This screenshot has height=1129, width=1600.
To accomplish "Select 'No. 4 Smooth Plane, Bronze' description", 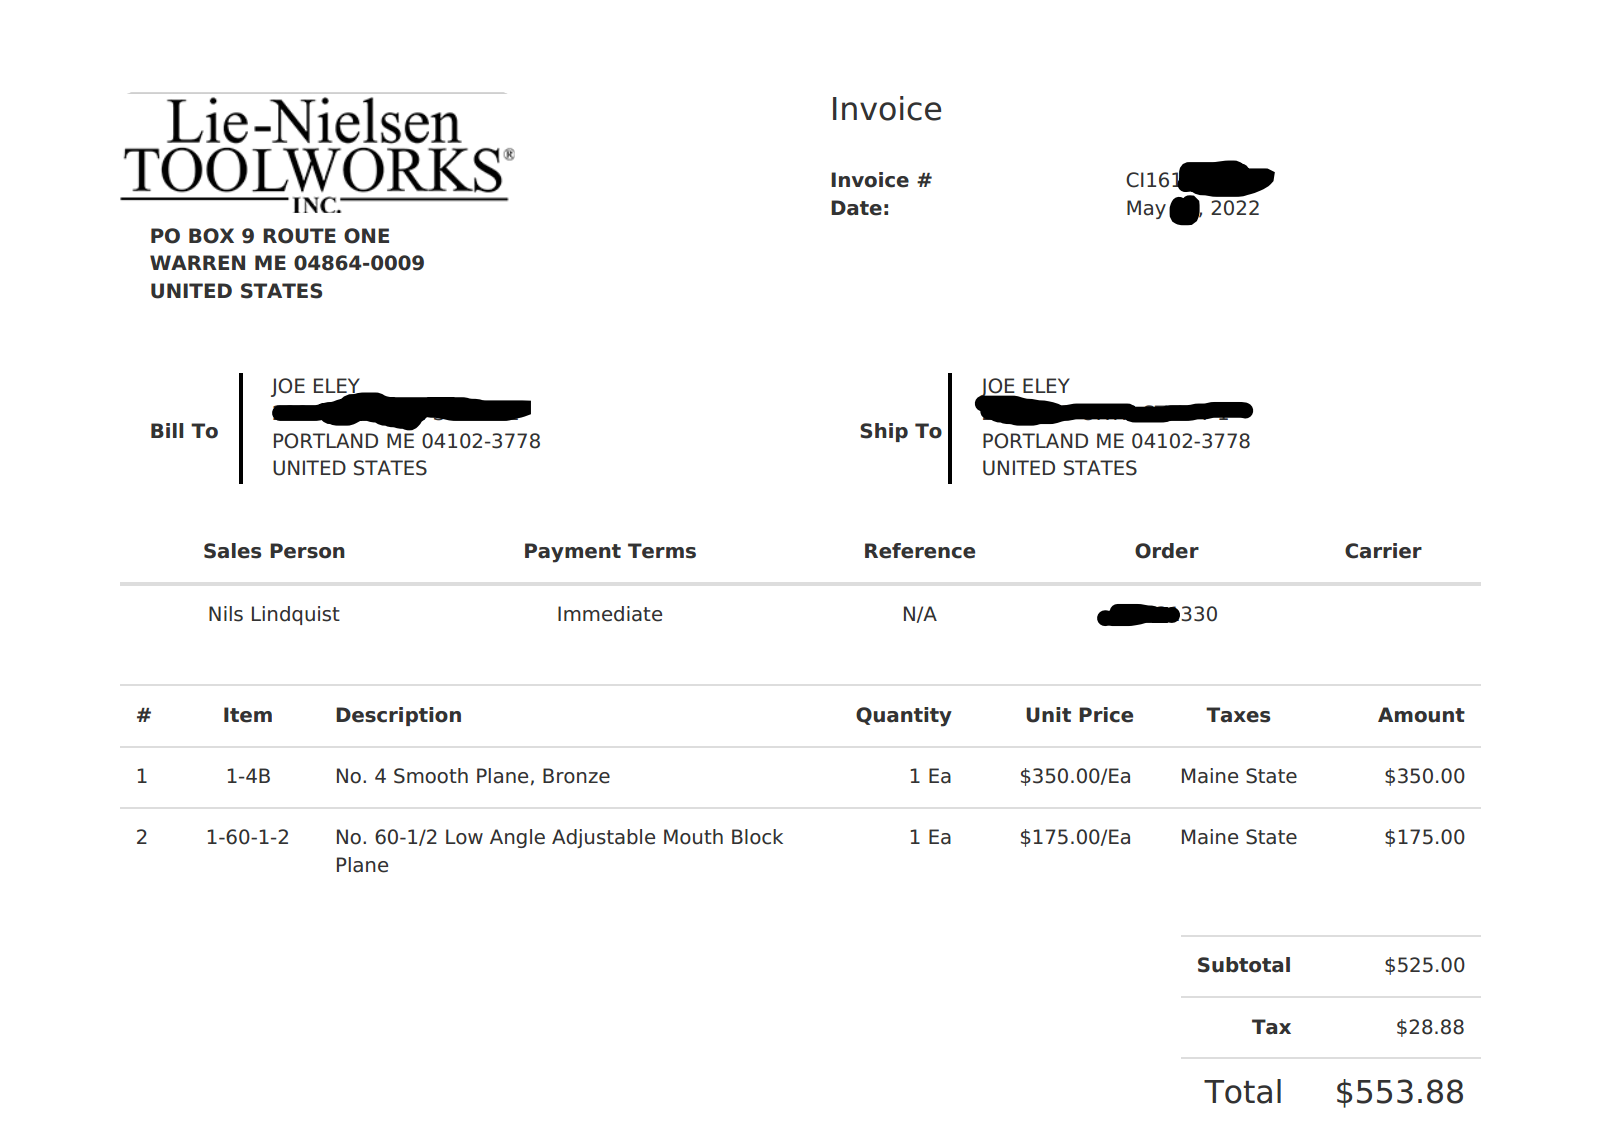I will [x=473, y=776].
